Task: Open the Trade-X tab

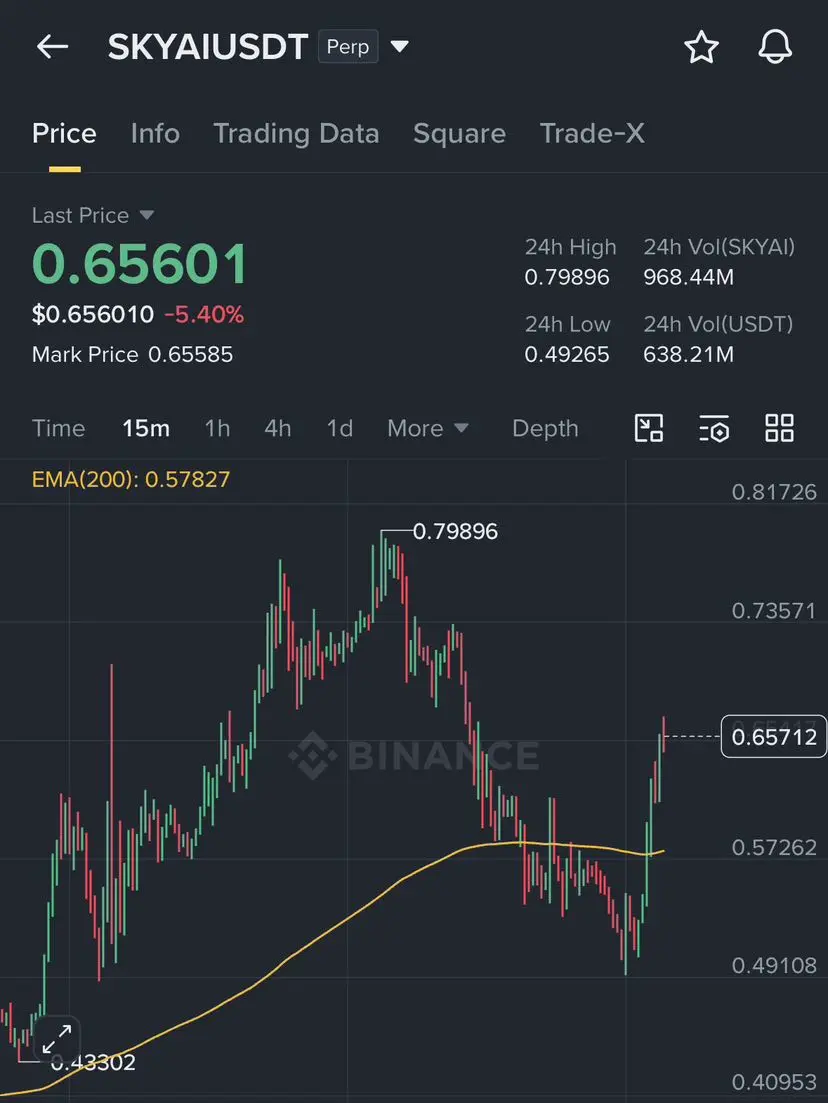Action: coord(592,134)
